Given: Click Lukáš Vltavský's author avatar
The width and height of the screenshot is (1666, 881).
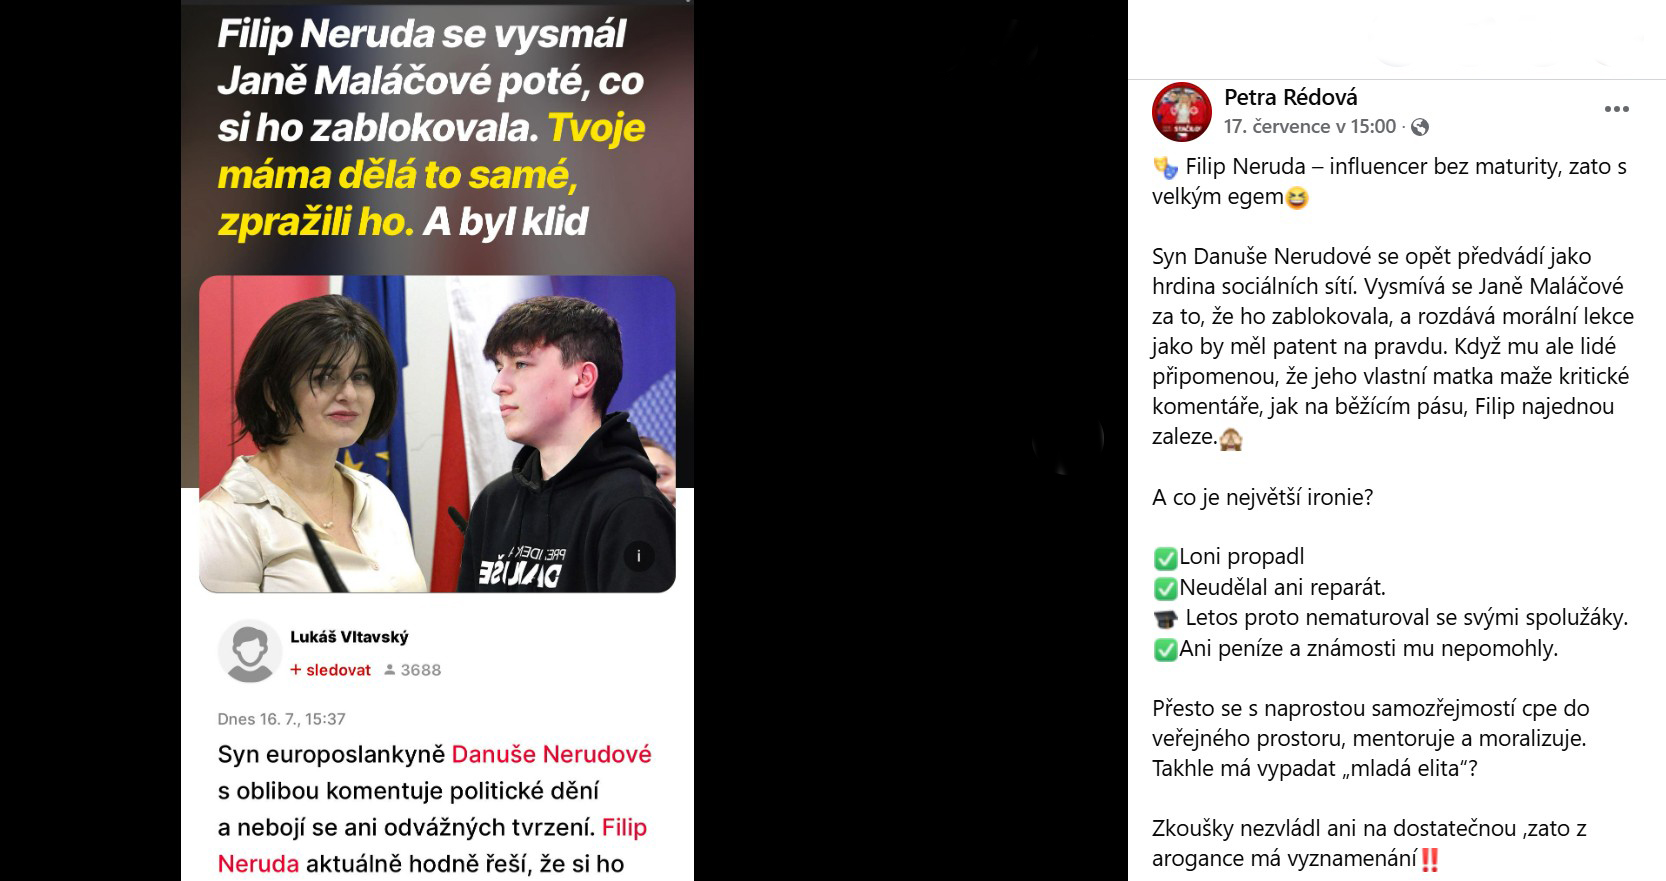Looking at the screenshot, I should click(249, 651).
